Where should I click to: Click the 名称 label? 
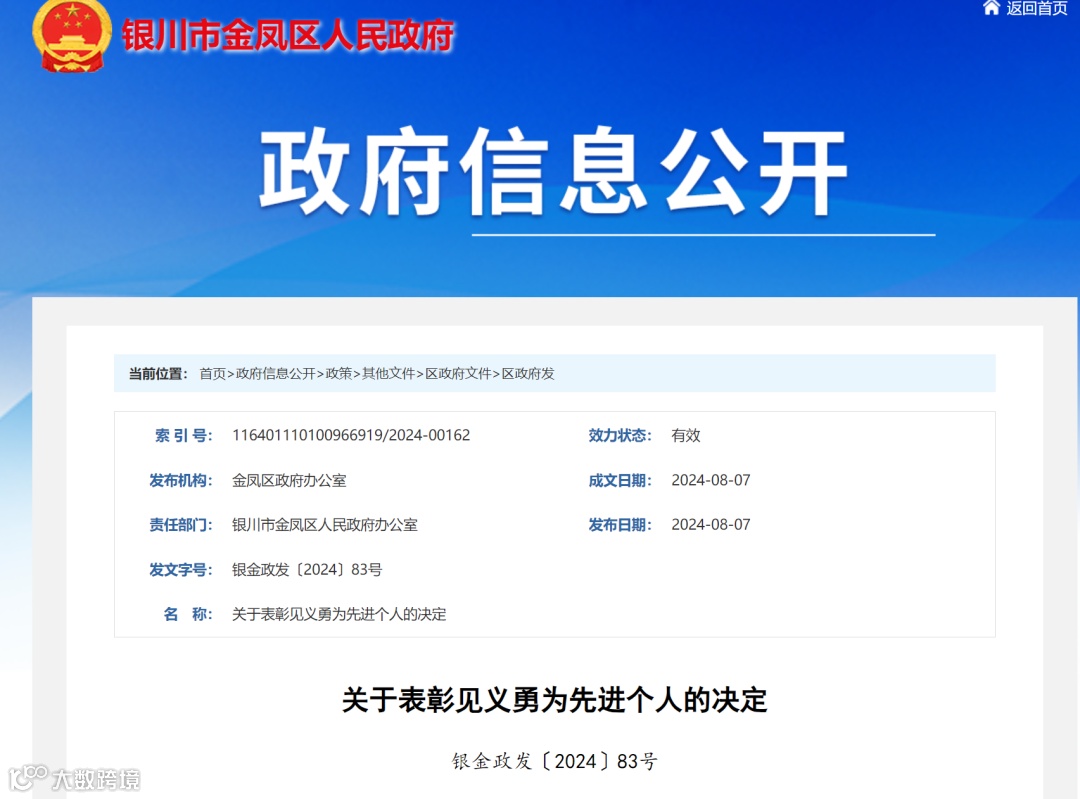187,614
